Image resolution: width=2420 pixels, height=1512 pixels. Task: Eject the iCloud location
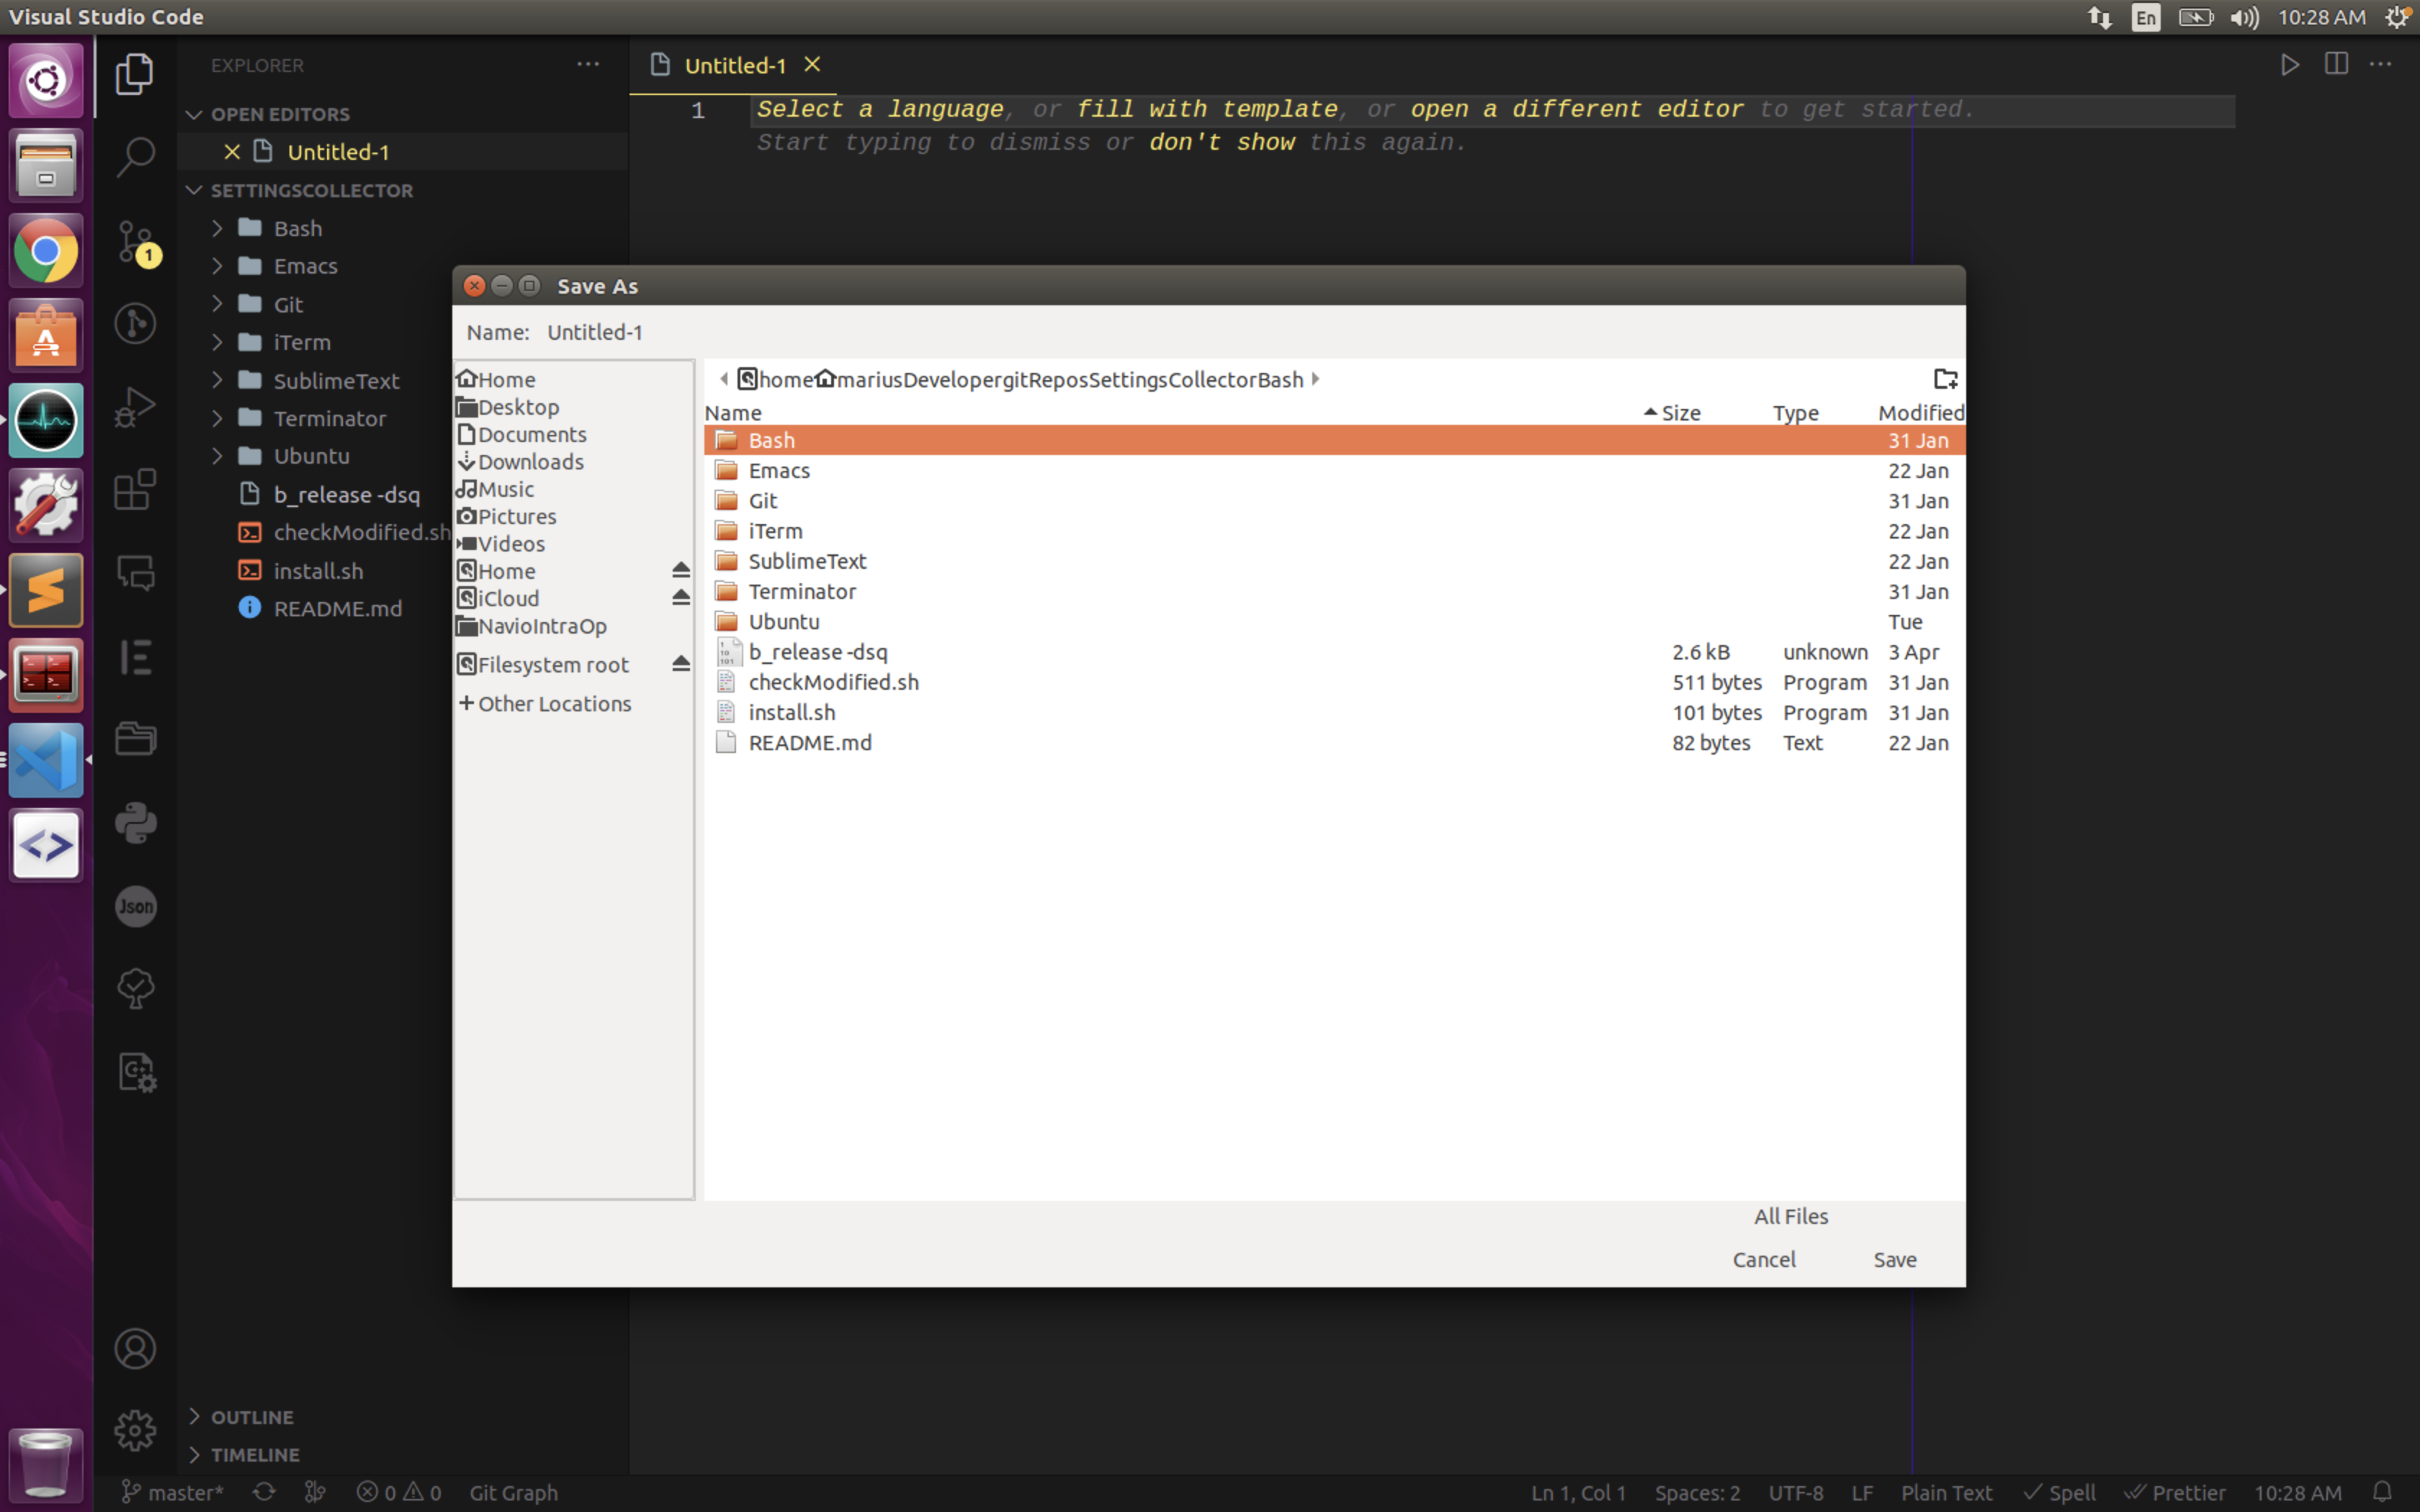click(680, 597)
